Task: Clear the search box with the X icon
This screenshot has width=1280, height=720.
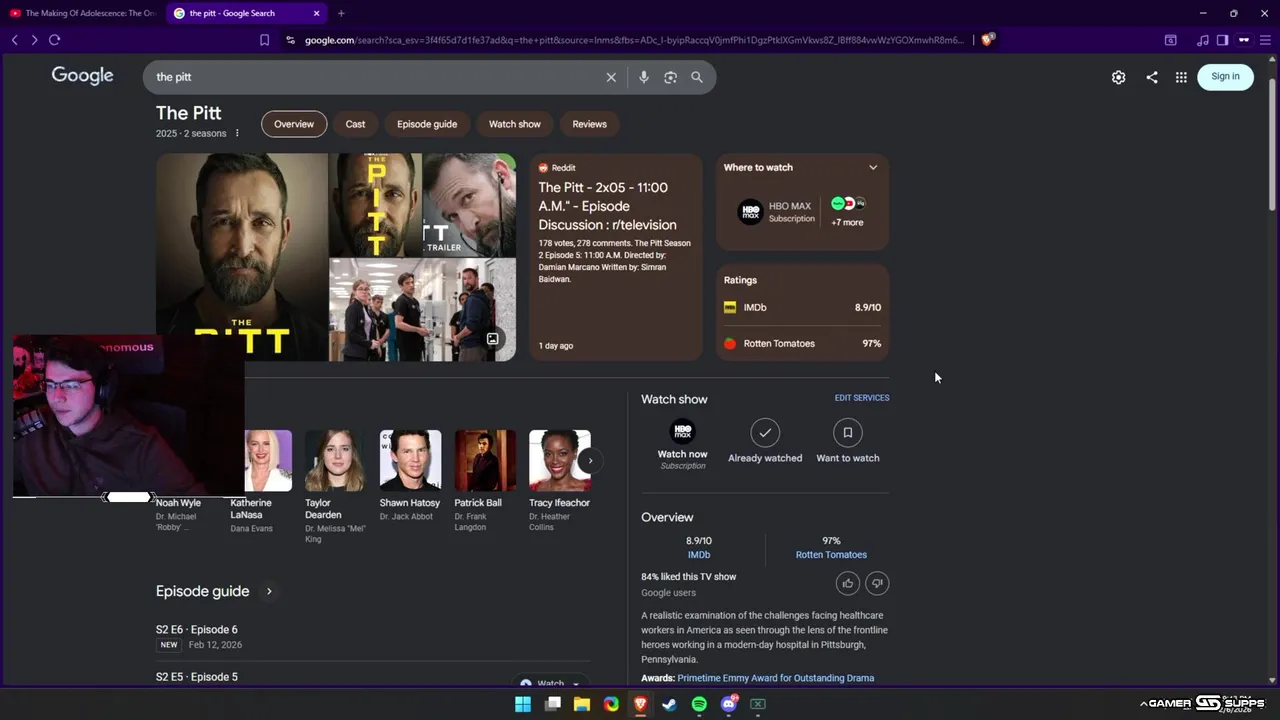Action: (x=611, y=77)
